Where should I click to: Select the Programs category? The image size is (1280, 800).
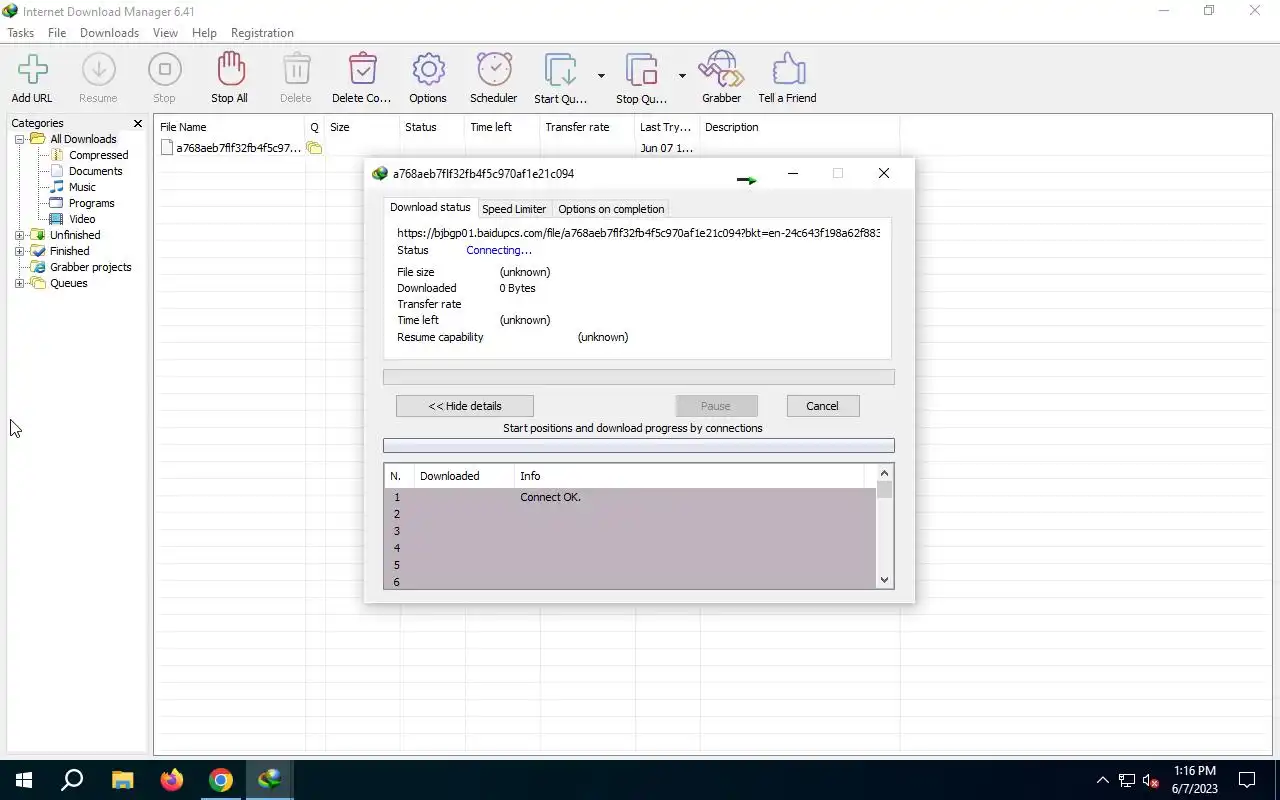tap(91, 203)
